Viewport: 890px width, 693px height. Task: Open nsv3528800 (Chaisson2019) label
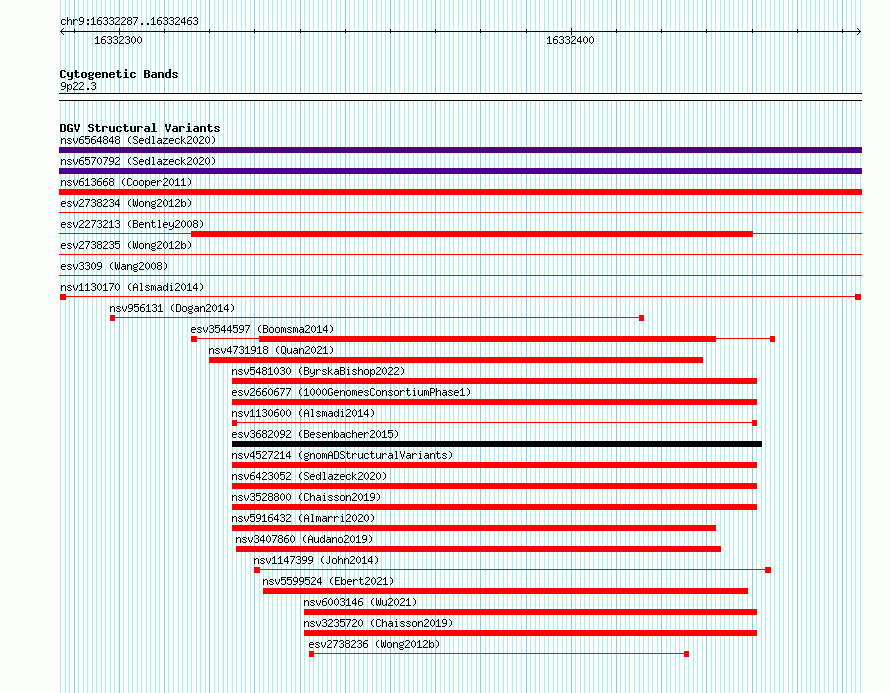[x=307, y=497]
